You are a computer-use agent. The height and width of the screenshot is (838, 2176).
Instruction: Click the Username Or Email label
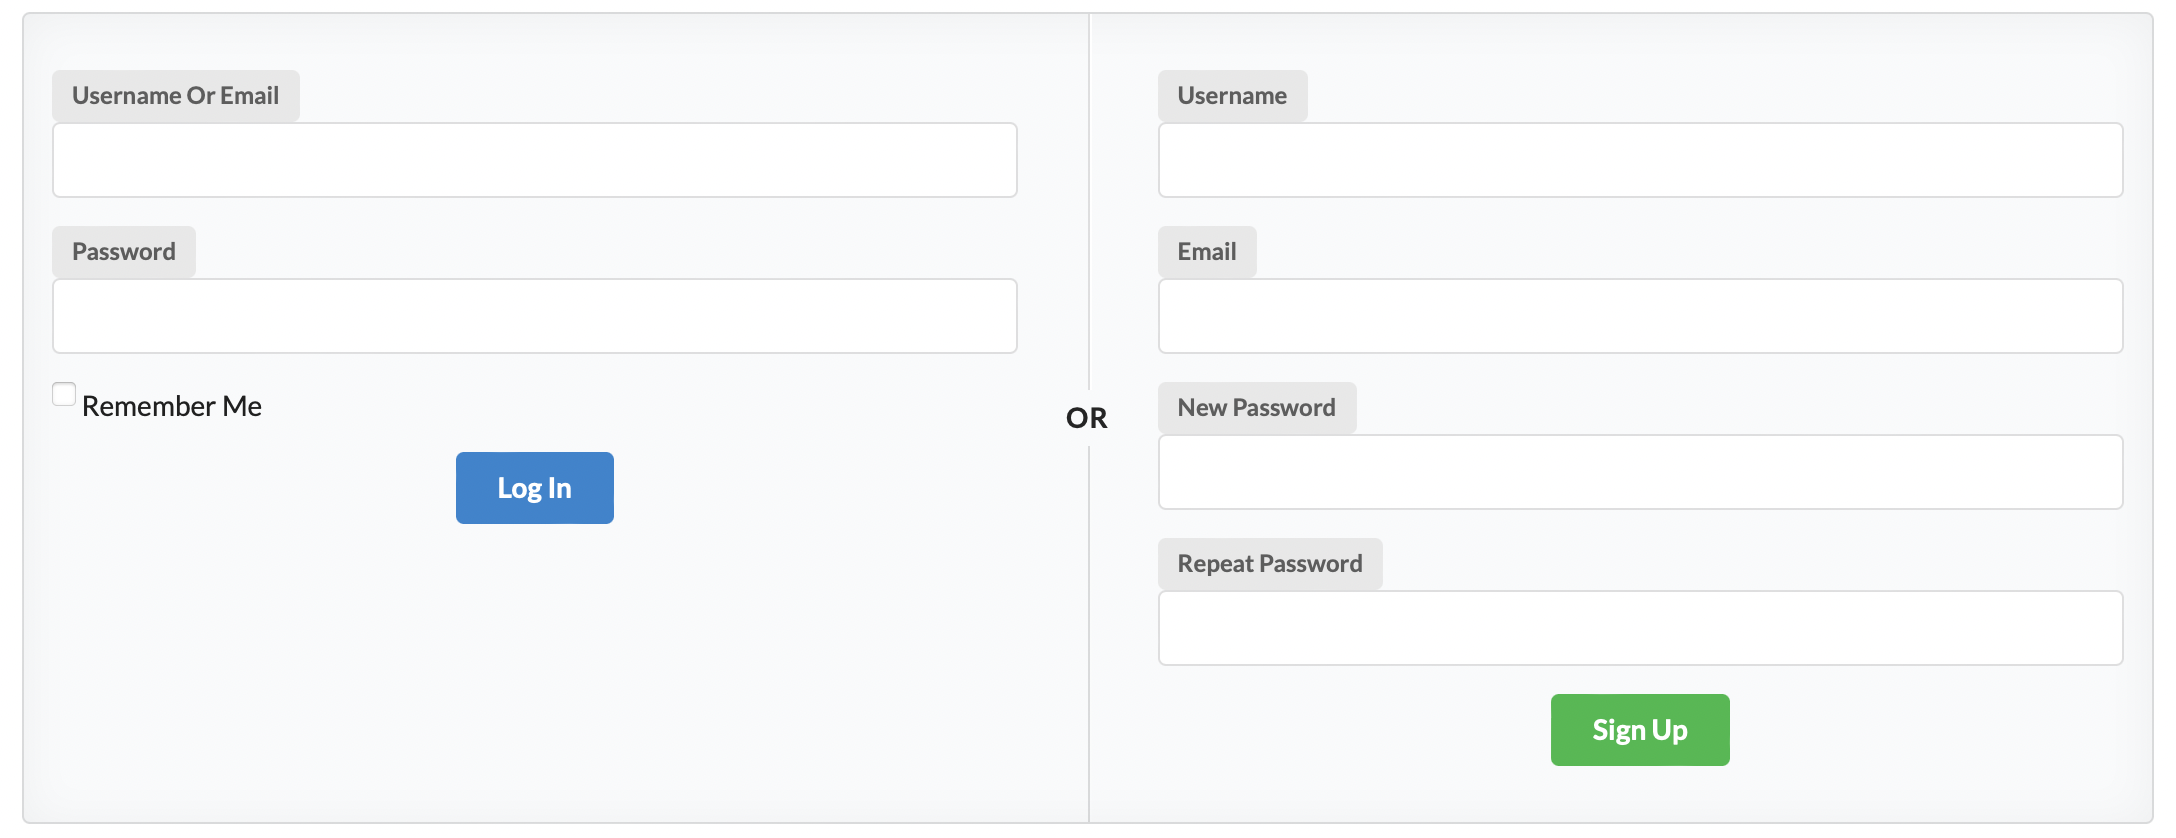click(176, 95)
